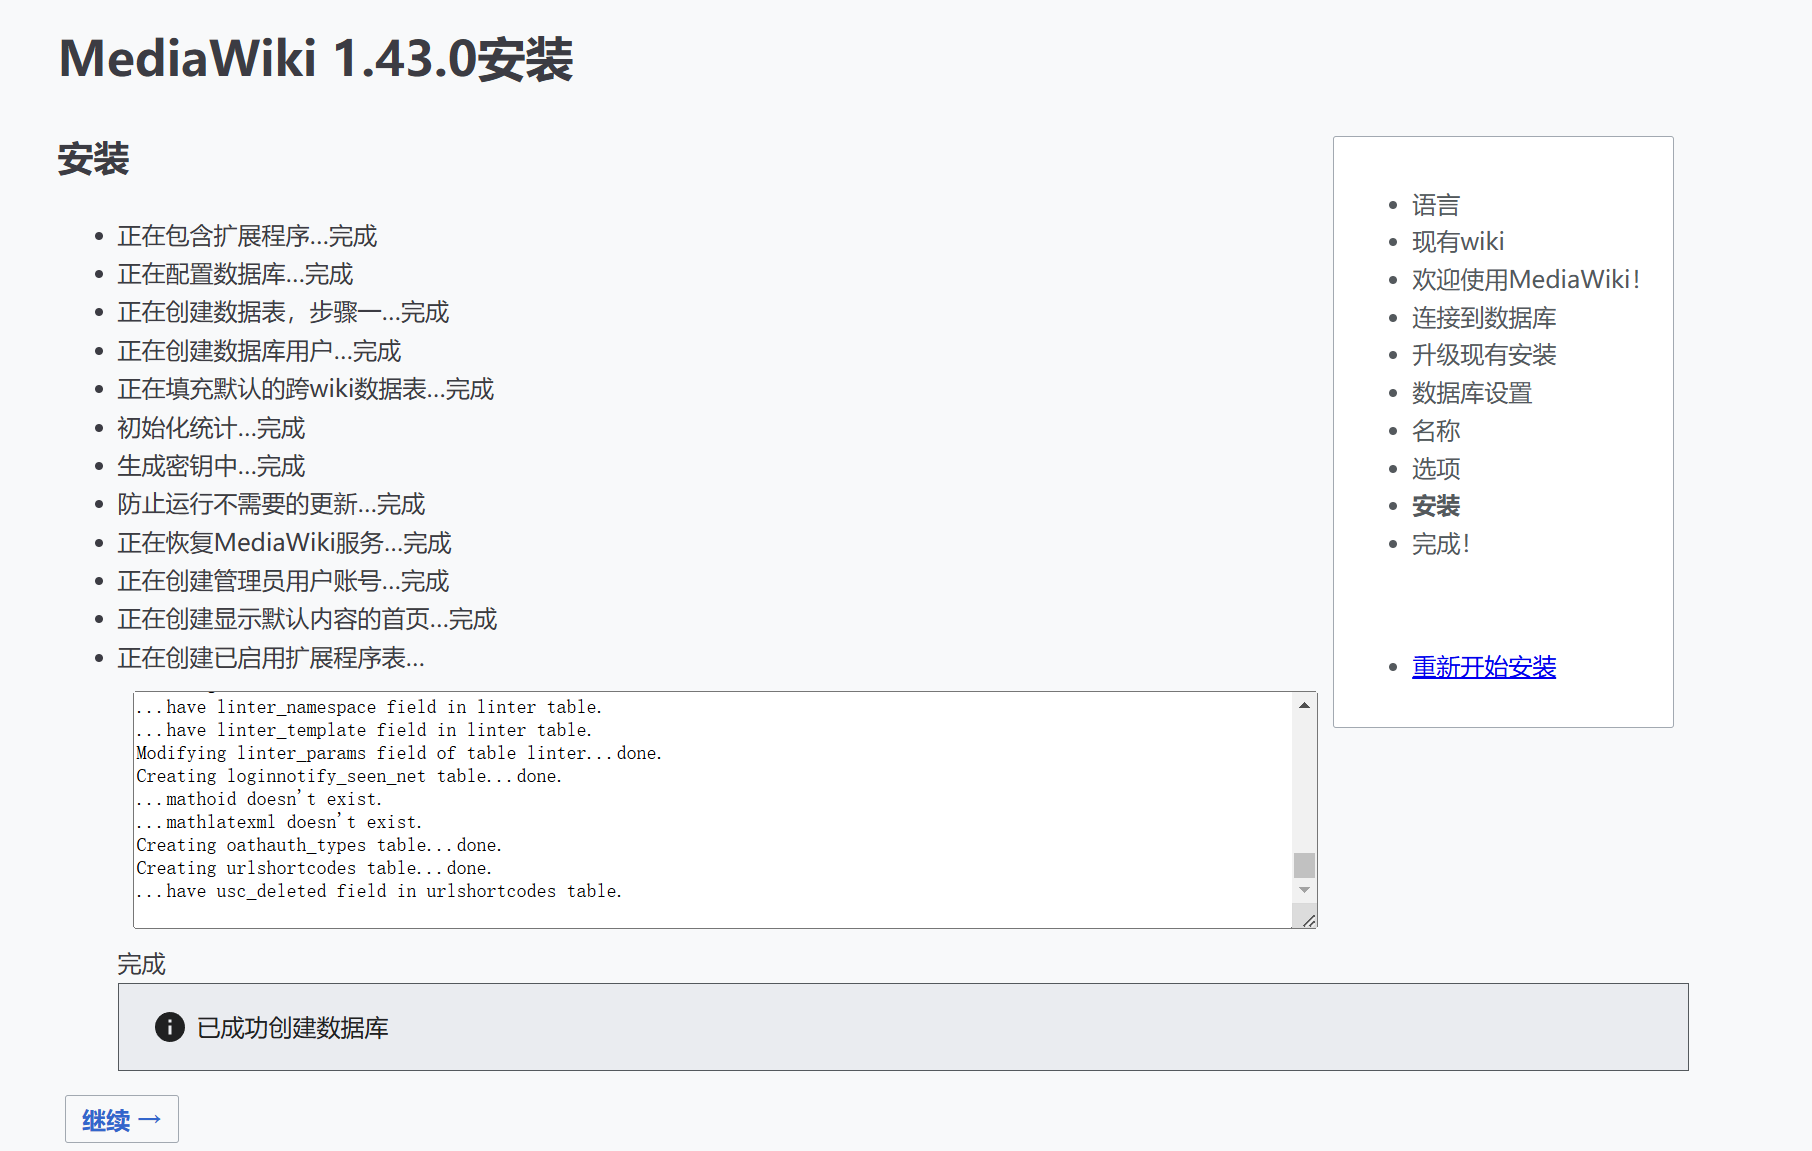Screen dimensions: 1812x1151
Task: Click inside the installation log text area
Action: [700, 800]
